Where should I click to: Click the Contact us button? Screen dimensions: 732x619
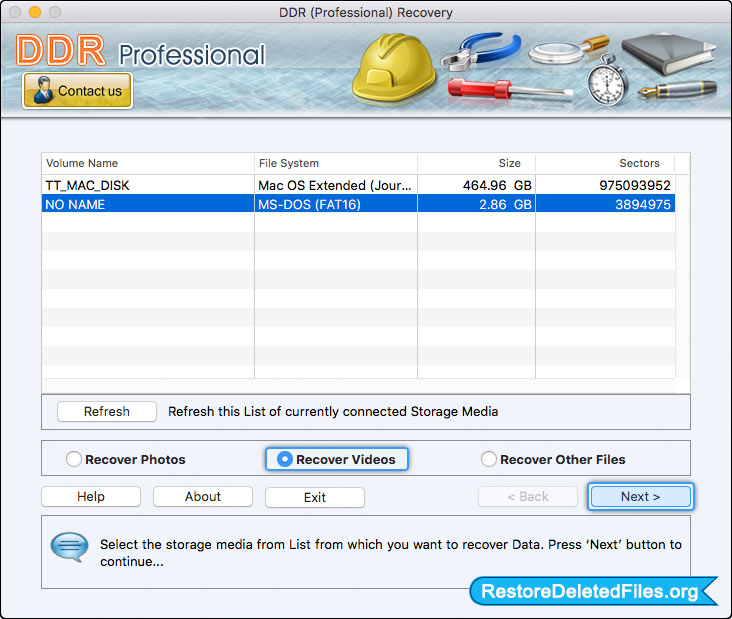[77, 91]
